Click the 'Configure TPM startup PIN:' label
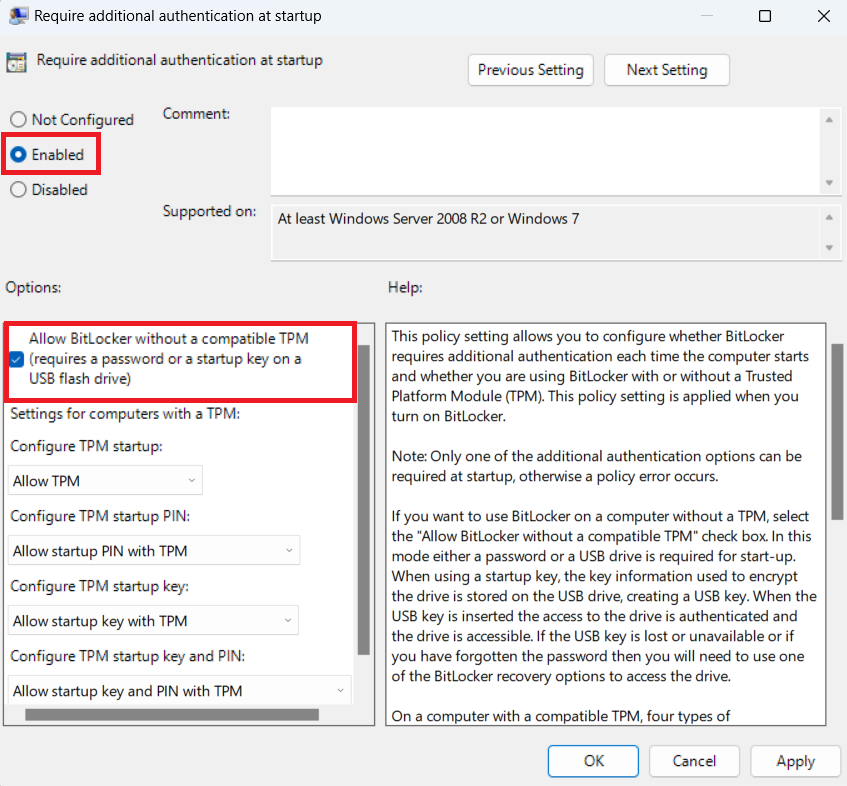 (x=100, y=516)
